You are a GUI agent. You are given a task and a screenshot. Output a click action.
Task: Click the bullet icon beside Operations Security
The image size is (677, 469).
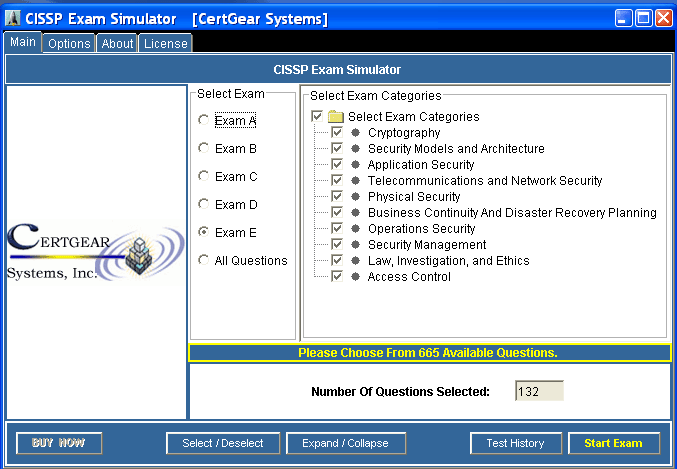355,228
